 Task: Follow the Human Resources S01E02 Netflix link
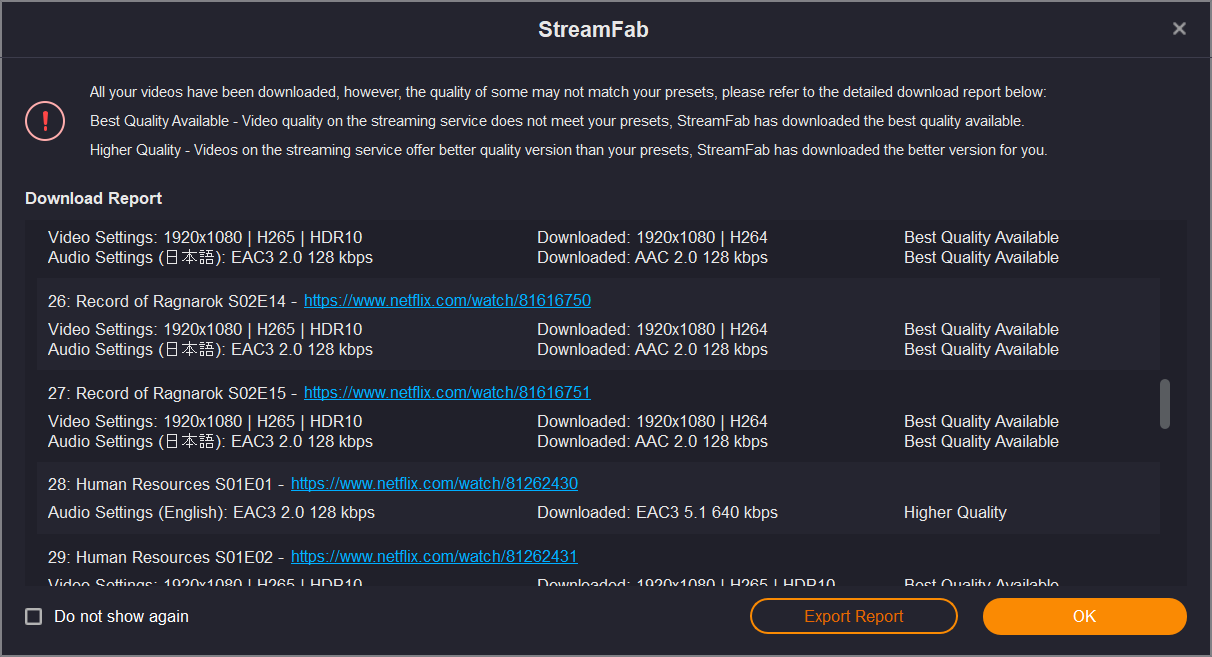(x=434, y=556)
